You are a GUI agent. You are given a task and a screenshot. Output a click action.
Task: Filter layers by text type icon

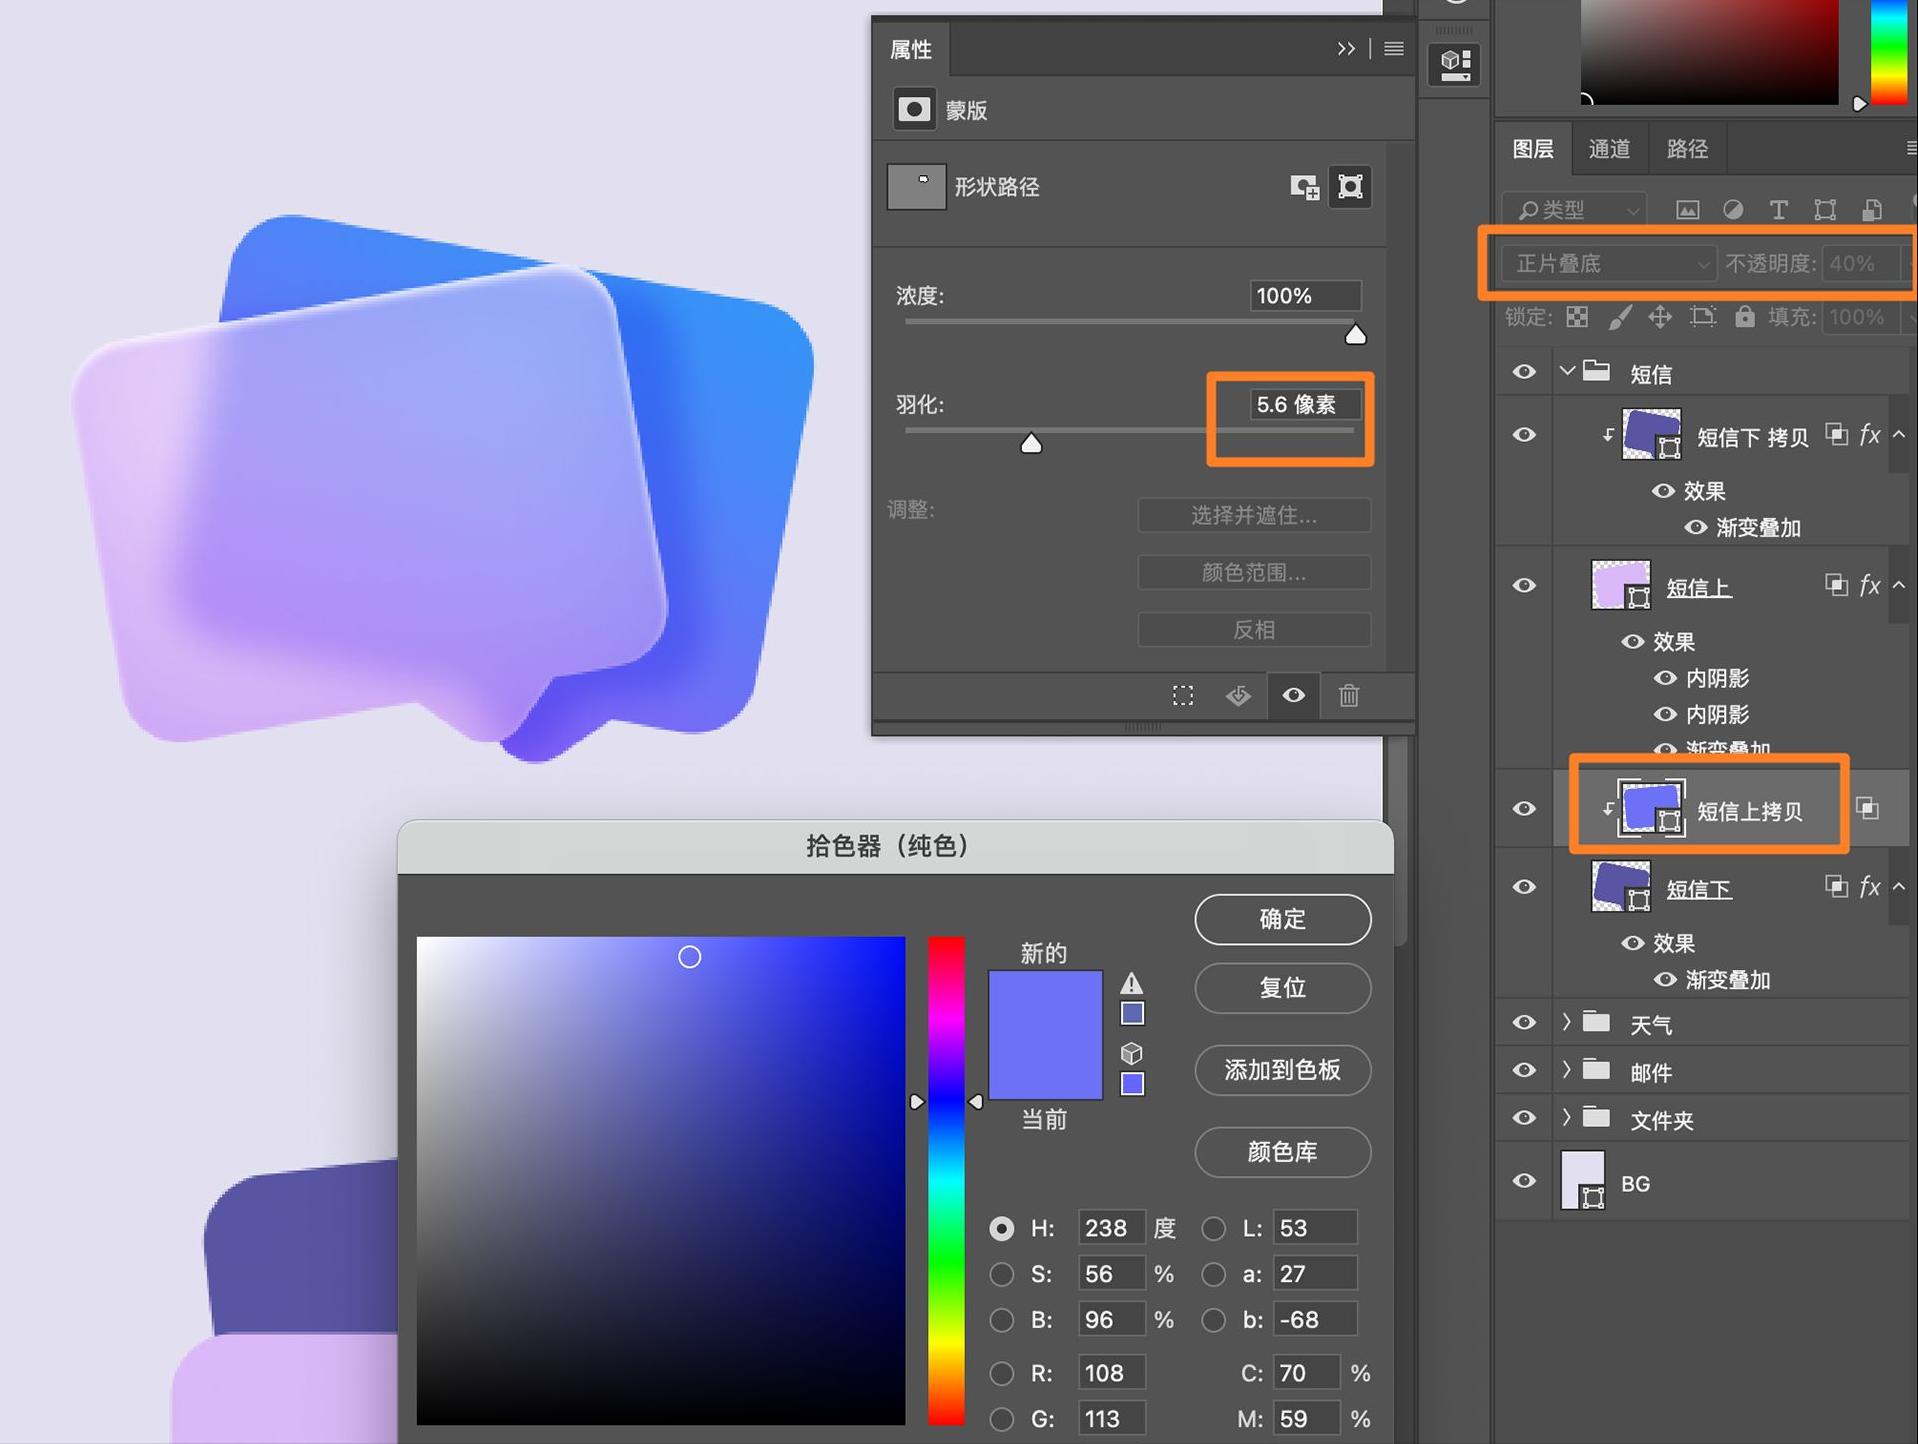click(1778, 209)
